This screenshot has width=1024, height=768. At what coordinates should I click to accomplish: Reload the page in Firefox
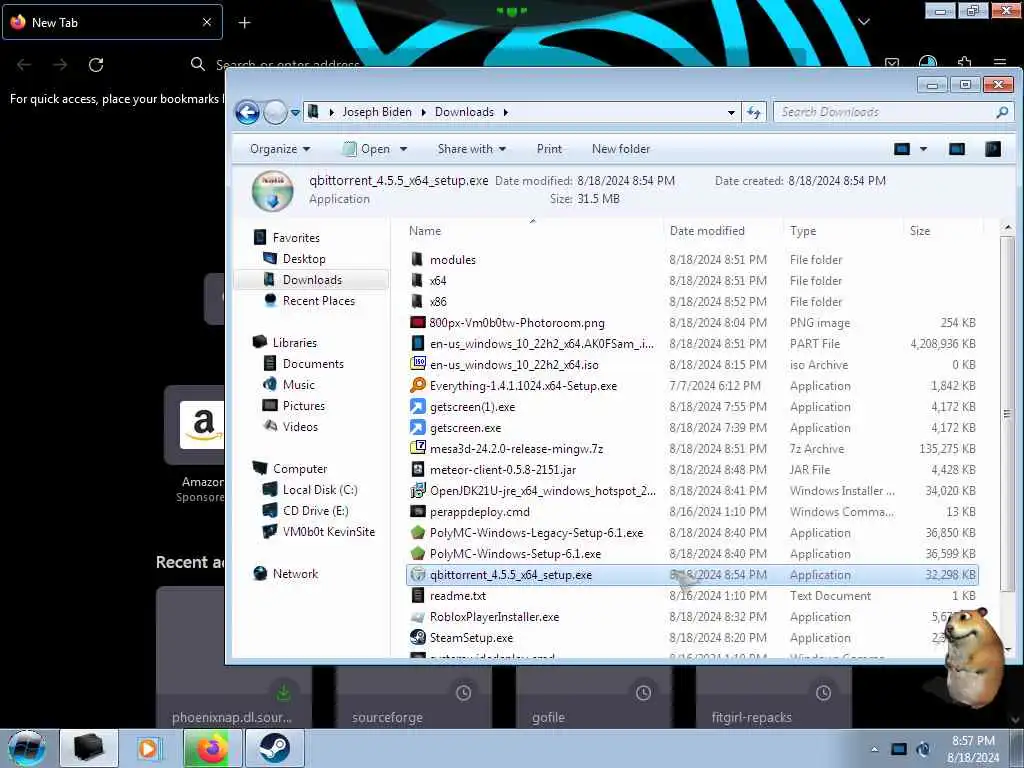[96, 64]
